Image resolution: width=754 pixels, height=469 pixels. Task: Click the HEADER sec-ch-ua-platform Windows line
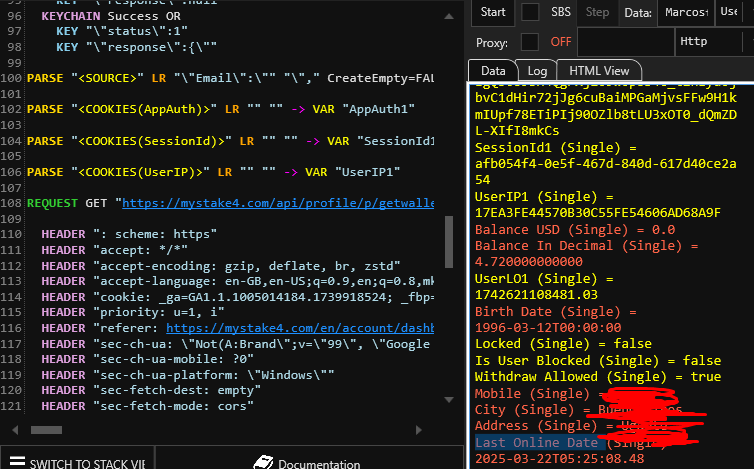point(188,375)
